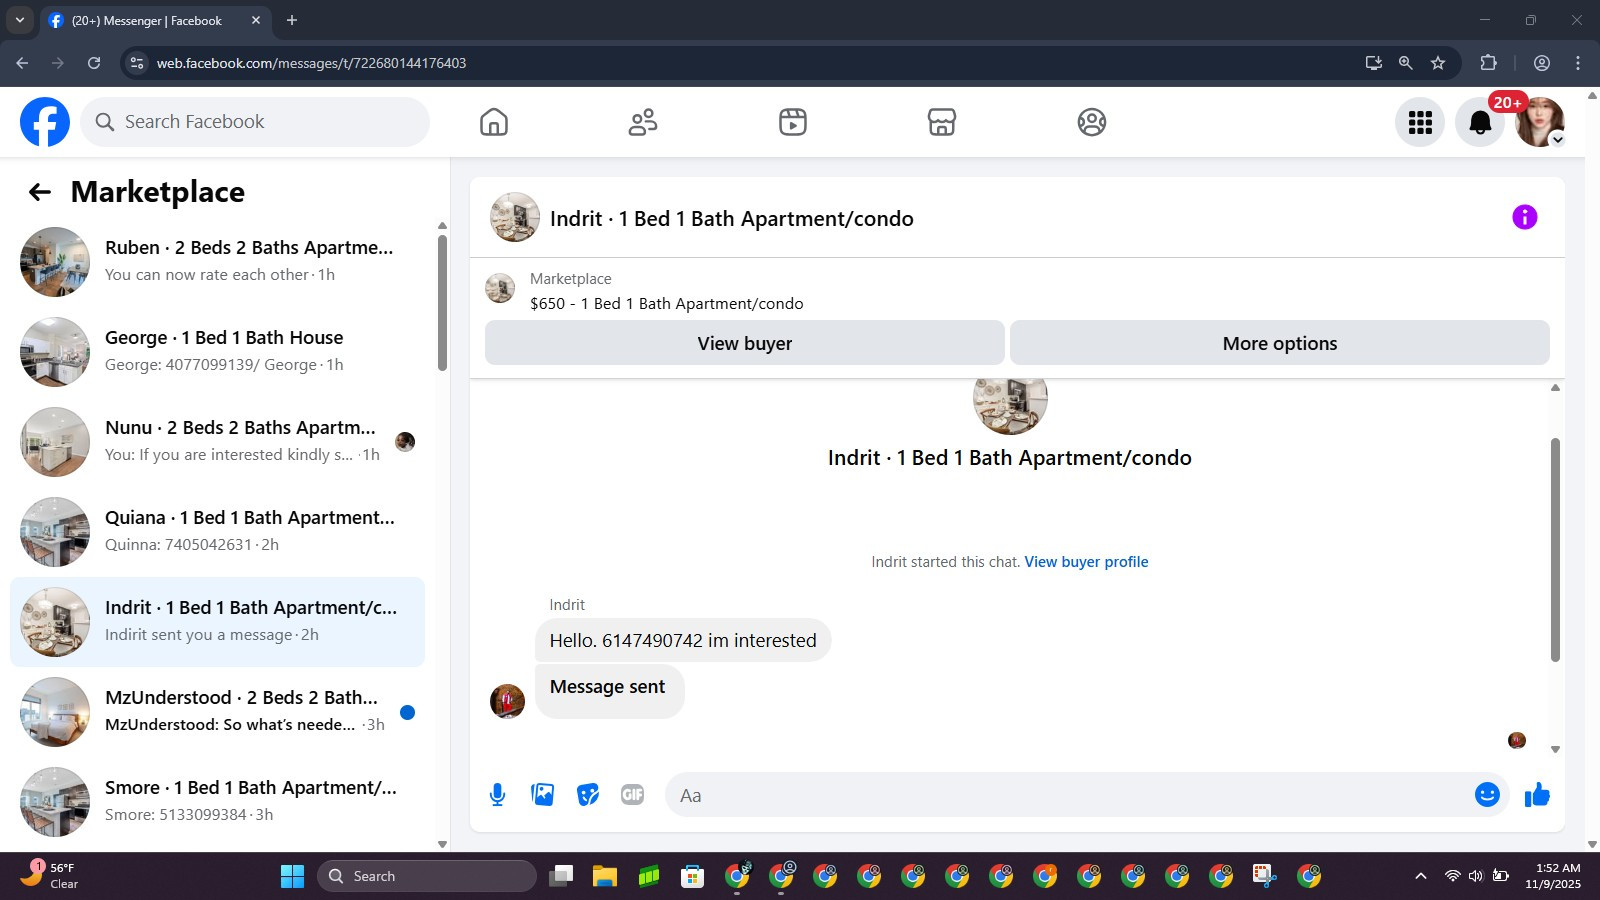Screen dimensions: 1600x900
Task: Open Microsoft Store from taskbar
Action: tap(692, 876)
